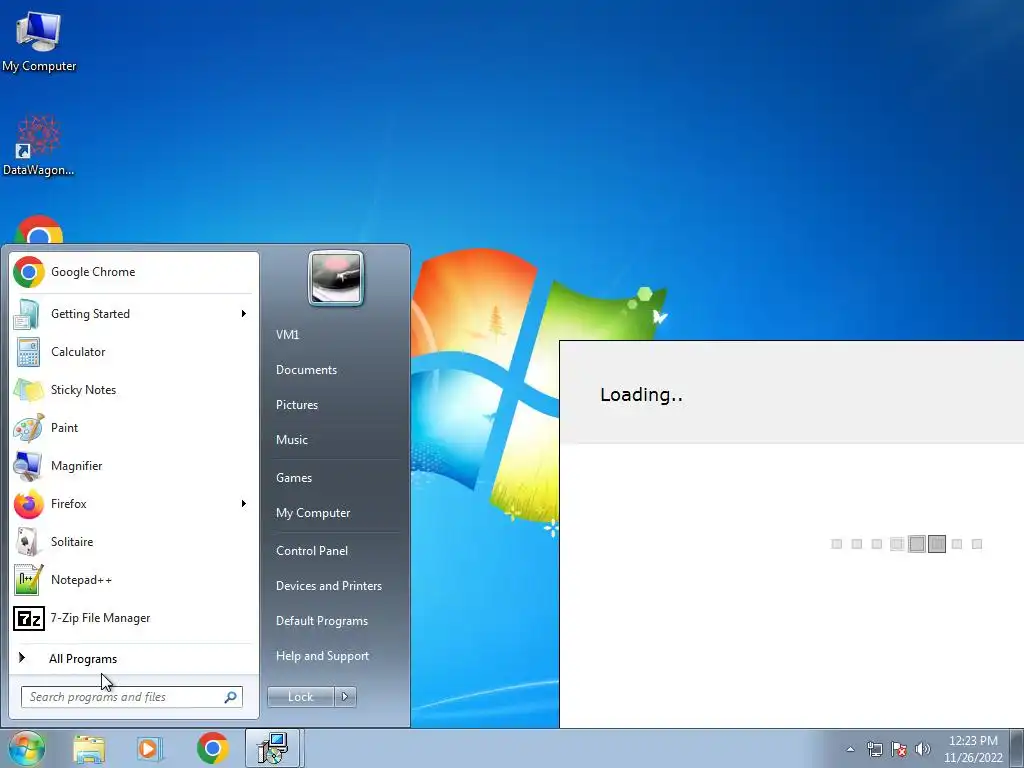Open the network tray icon
The image size is (1024, 768).
(874, 749)
